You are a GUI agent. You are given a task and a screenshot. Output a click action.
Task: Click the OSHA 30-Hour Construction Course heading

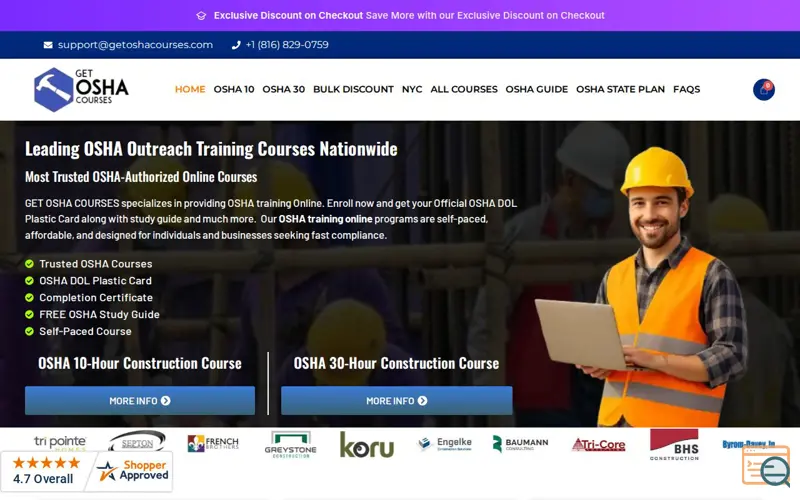coord(396,363)
